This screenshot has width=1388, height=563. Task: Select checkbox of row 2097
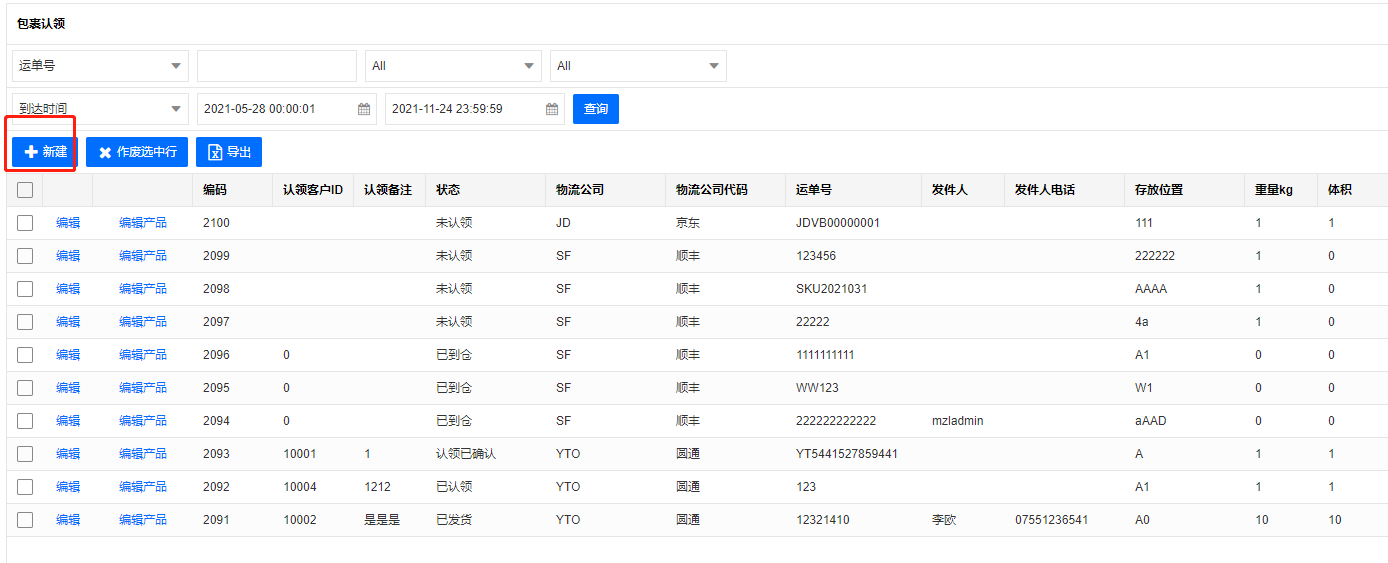click(25, 322)
